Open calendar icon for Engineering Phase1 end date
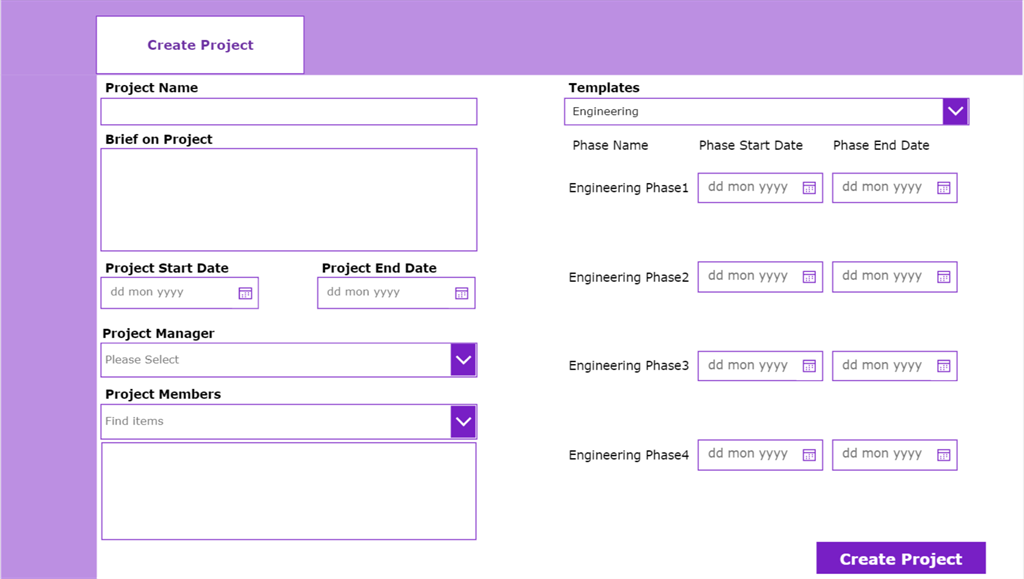The image size is (1024, 579). (x=943, y=188)
